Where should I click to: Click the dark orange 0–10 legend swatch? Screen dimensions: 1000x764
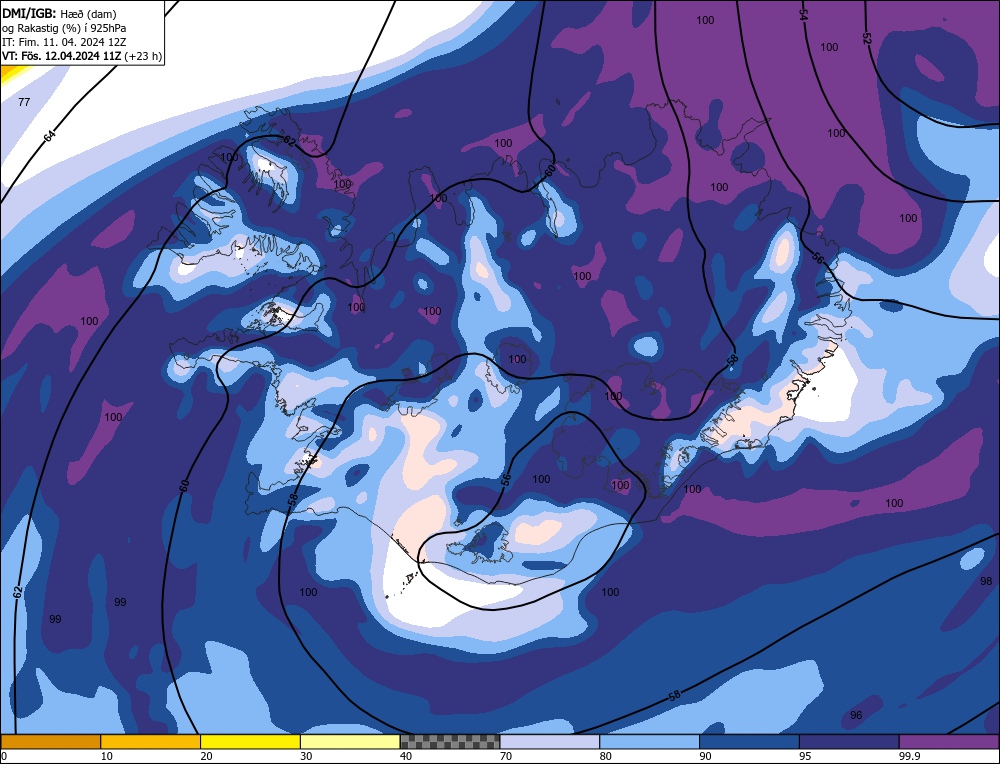[x=50, y=741]
